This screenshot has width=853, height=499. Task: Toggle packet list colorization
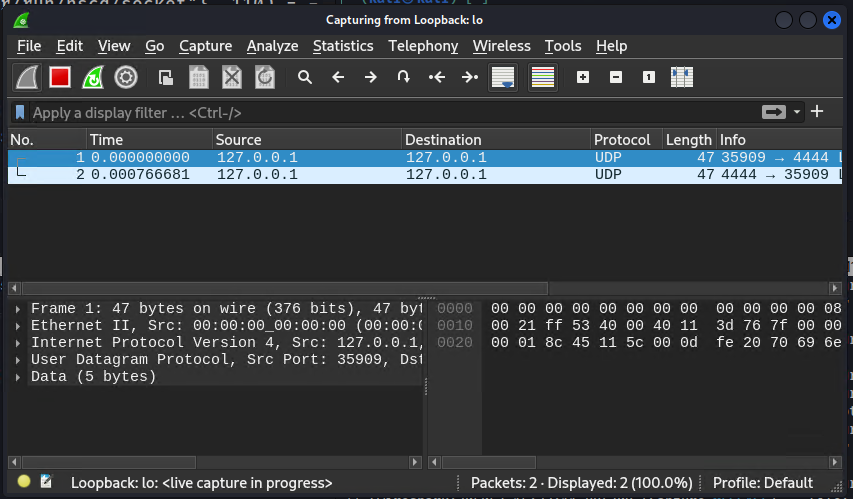tap(543, 77)
